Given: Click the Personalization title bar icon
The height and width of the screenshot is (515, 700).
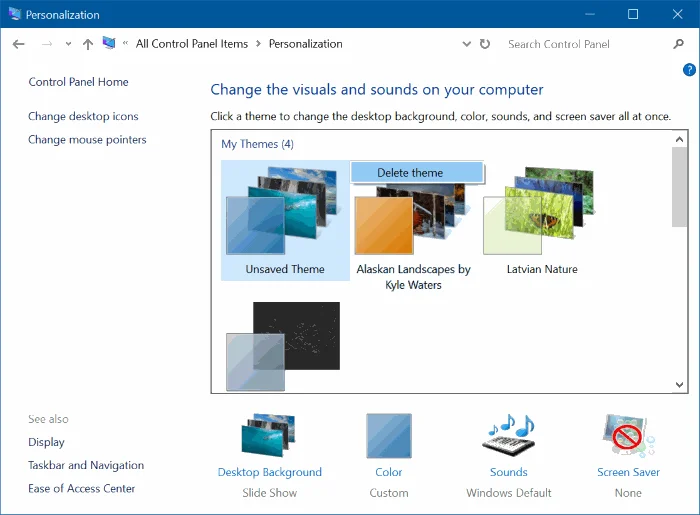Looking at the screenshot, I should tap(15, 14).
